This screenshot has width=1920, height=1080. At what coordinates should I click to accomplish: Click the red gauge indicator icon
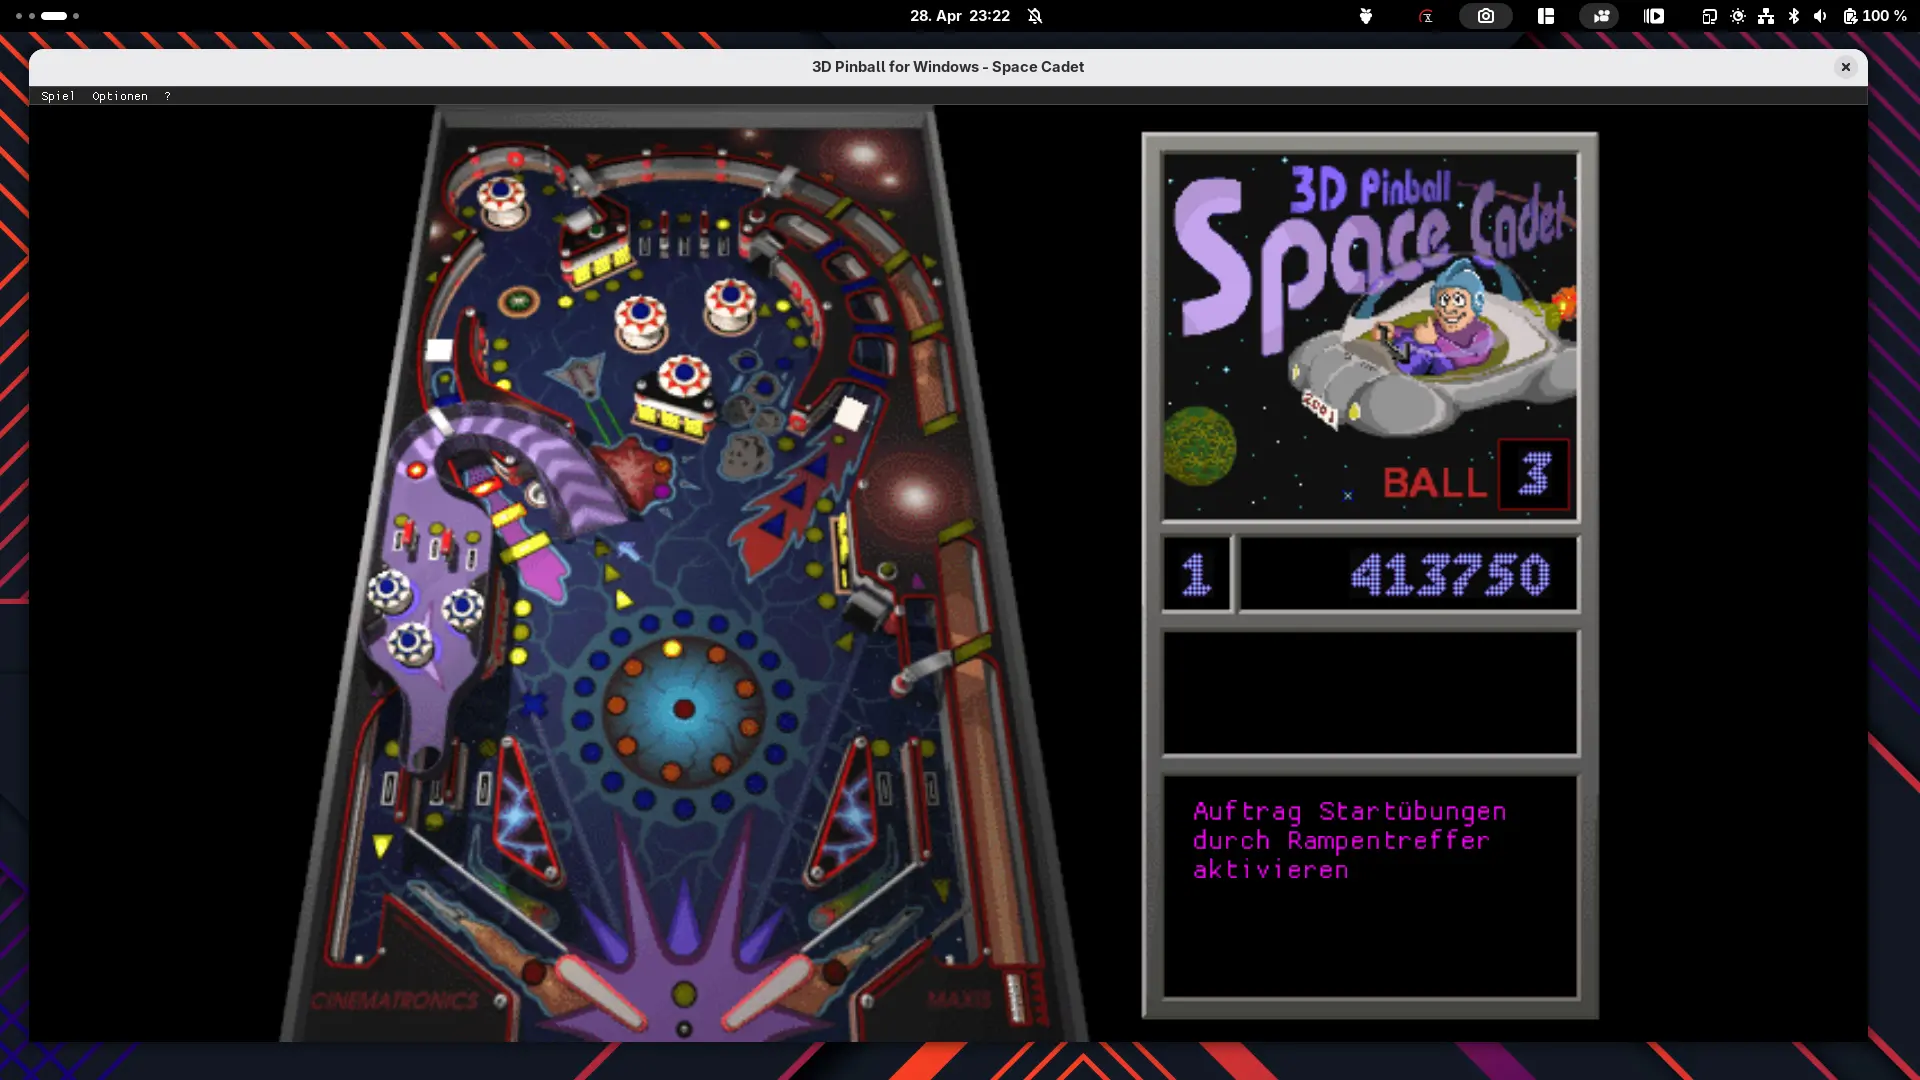click(1426, 16)
